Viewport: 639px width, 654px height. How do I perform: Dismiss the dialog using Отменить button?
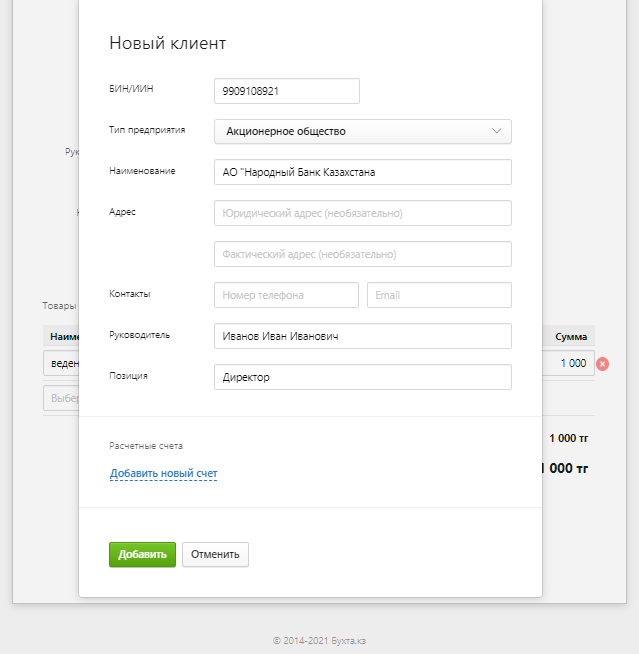coord(215,554)
